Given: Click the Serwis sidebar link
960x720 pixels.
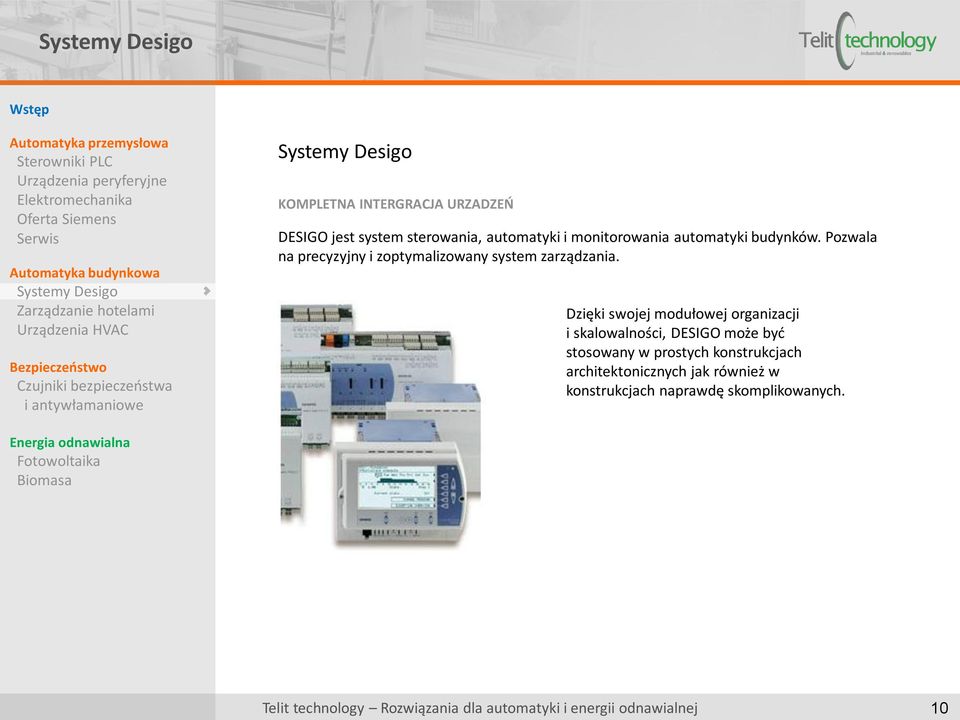Looking at the screenshot, I should click(x=38, y=239).
